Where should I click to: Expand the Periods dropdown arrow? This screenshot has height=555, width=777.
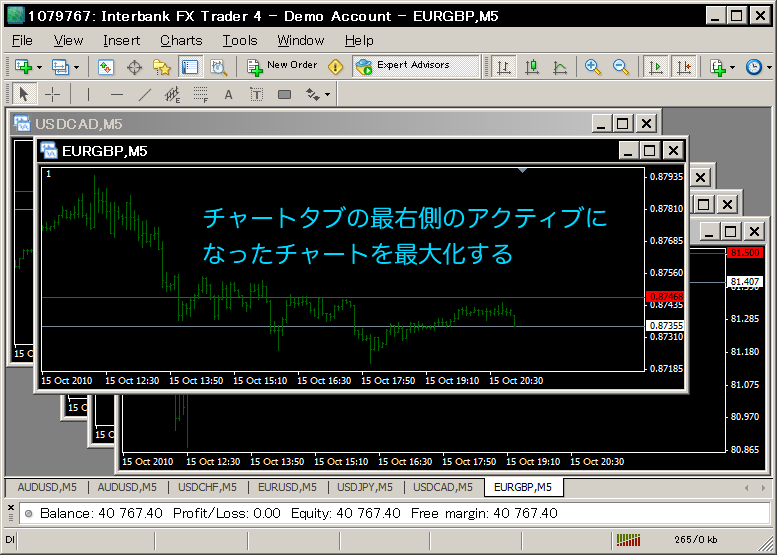pyautogui.click(x=769, y=67)
